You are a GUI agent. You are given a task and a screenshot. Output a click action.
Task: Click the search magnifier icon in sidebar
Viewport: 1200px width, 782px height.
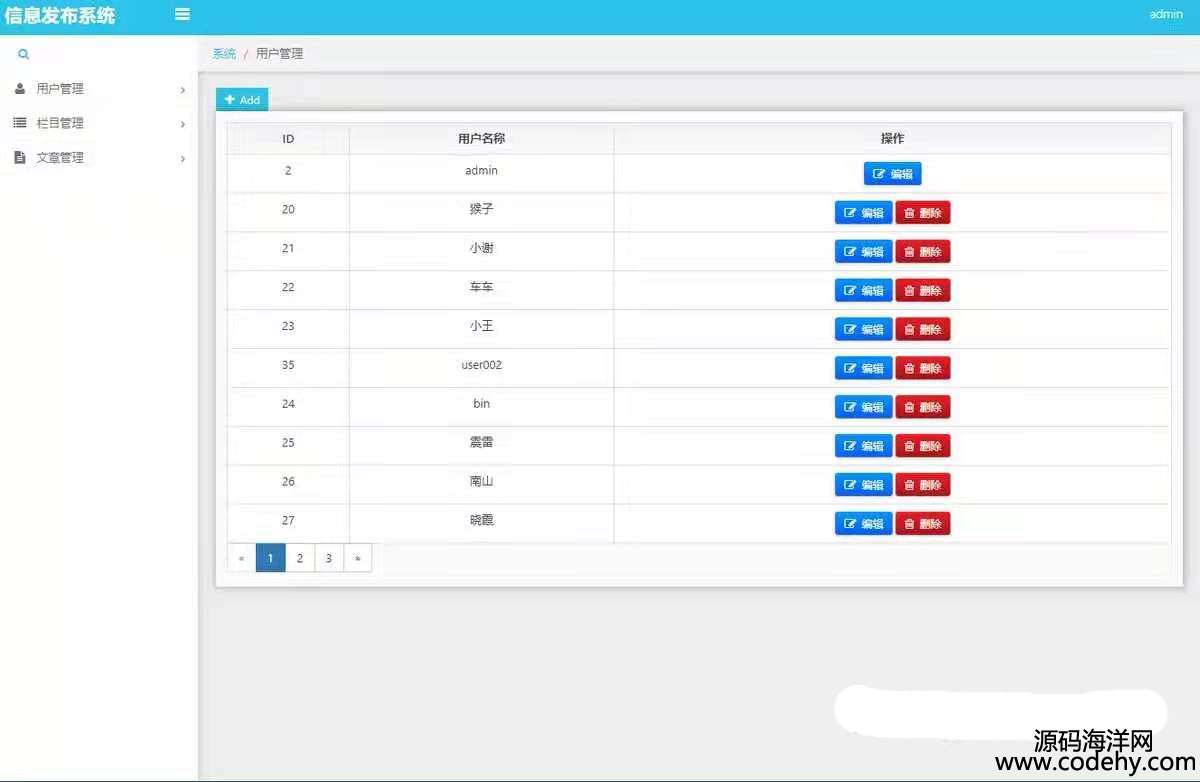(23, 54)
